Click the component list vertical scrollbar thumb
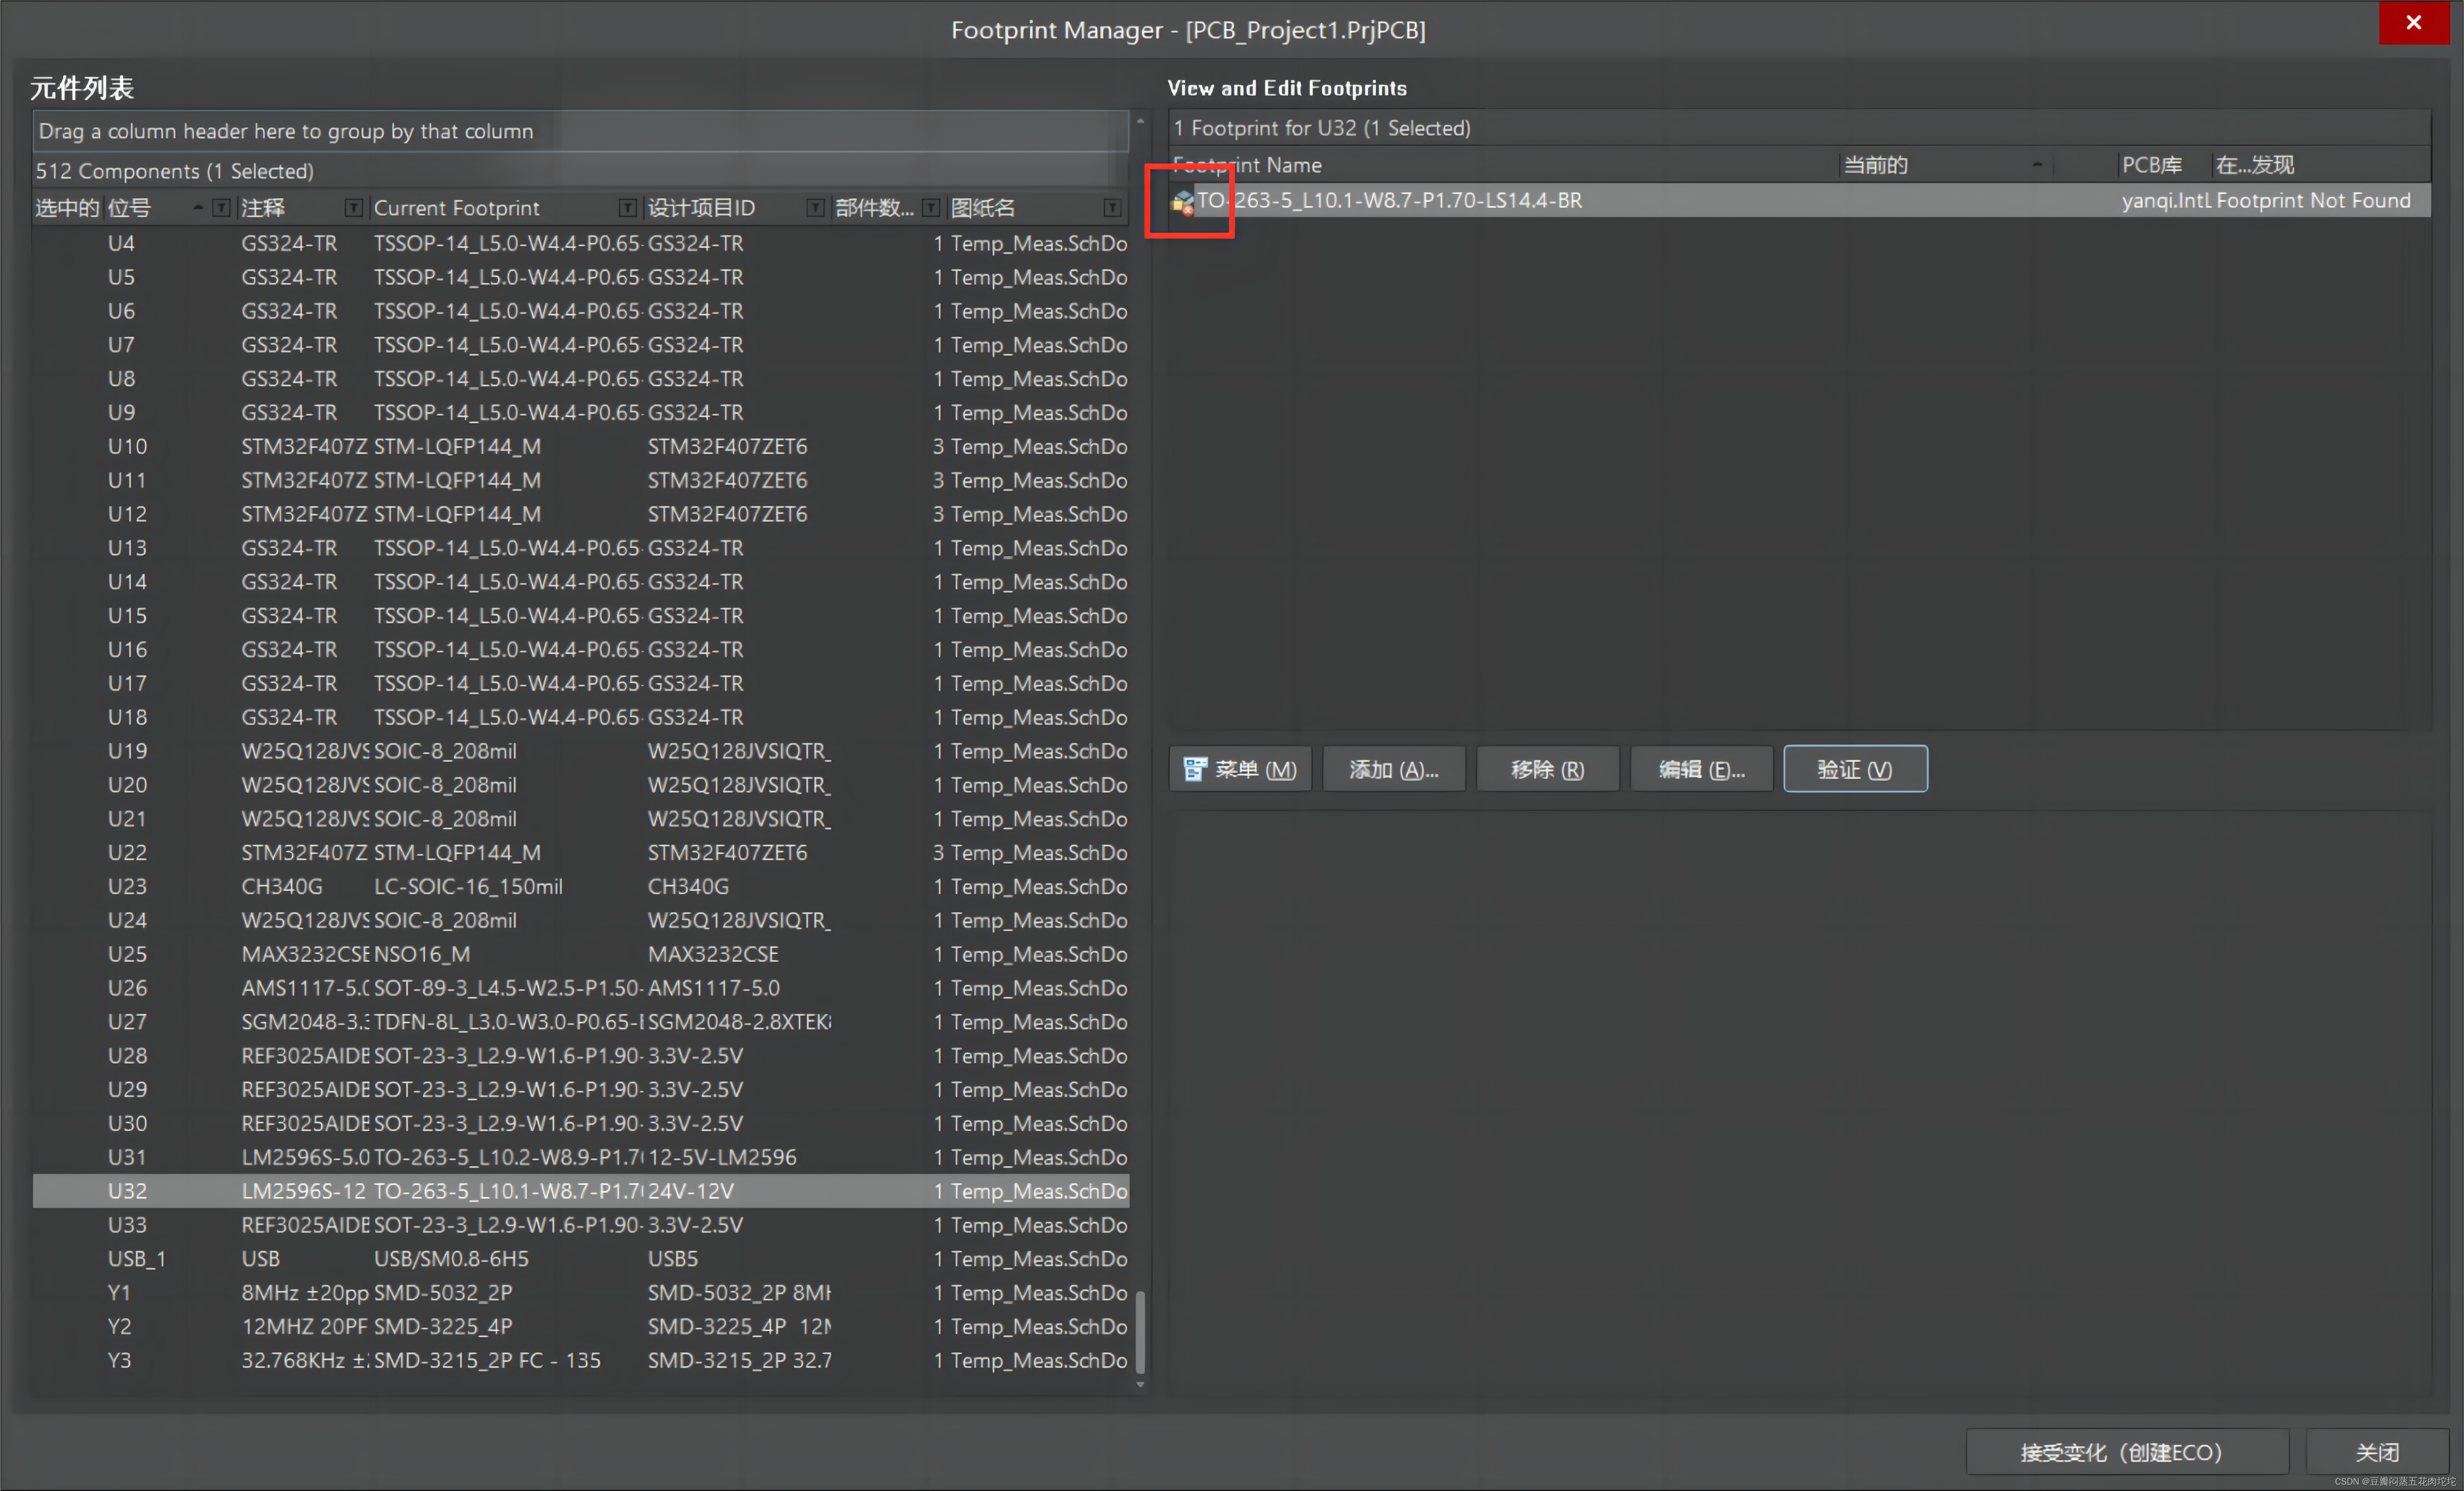The height and width of the screenshot is (1491, 2464). pyautogui.click(x=1140, y=1332)
